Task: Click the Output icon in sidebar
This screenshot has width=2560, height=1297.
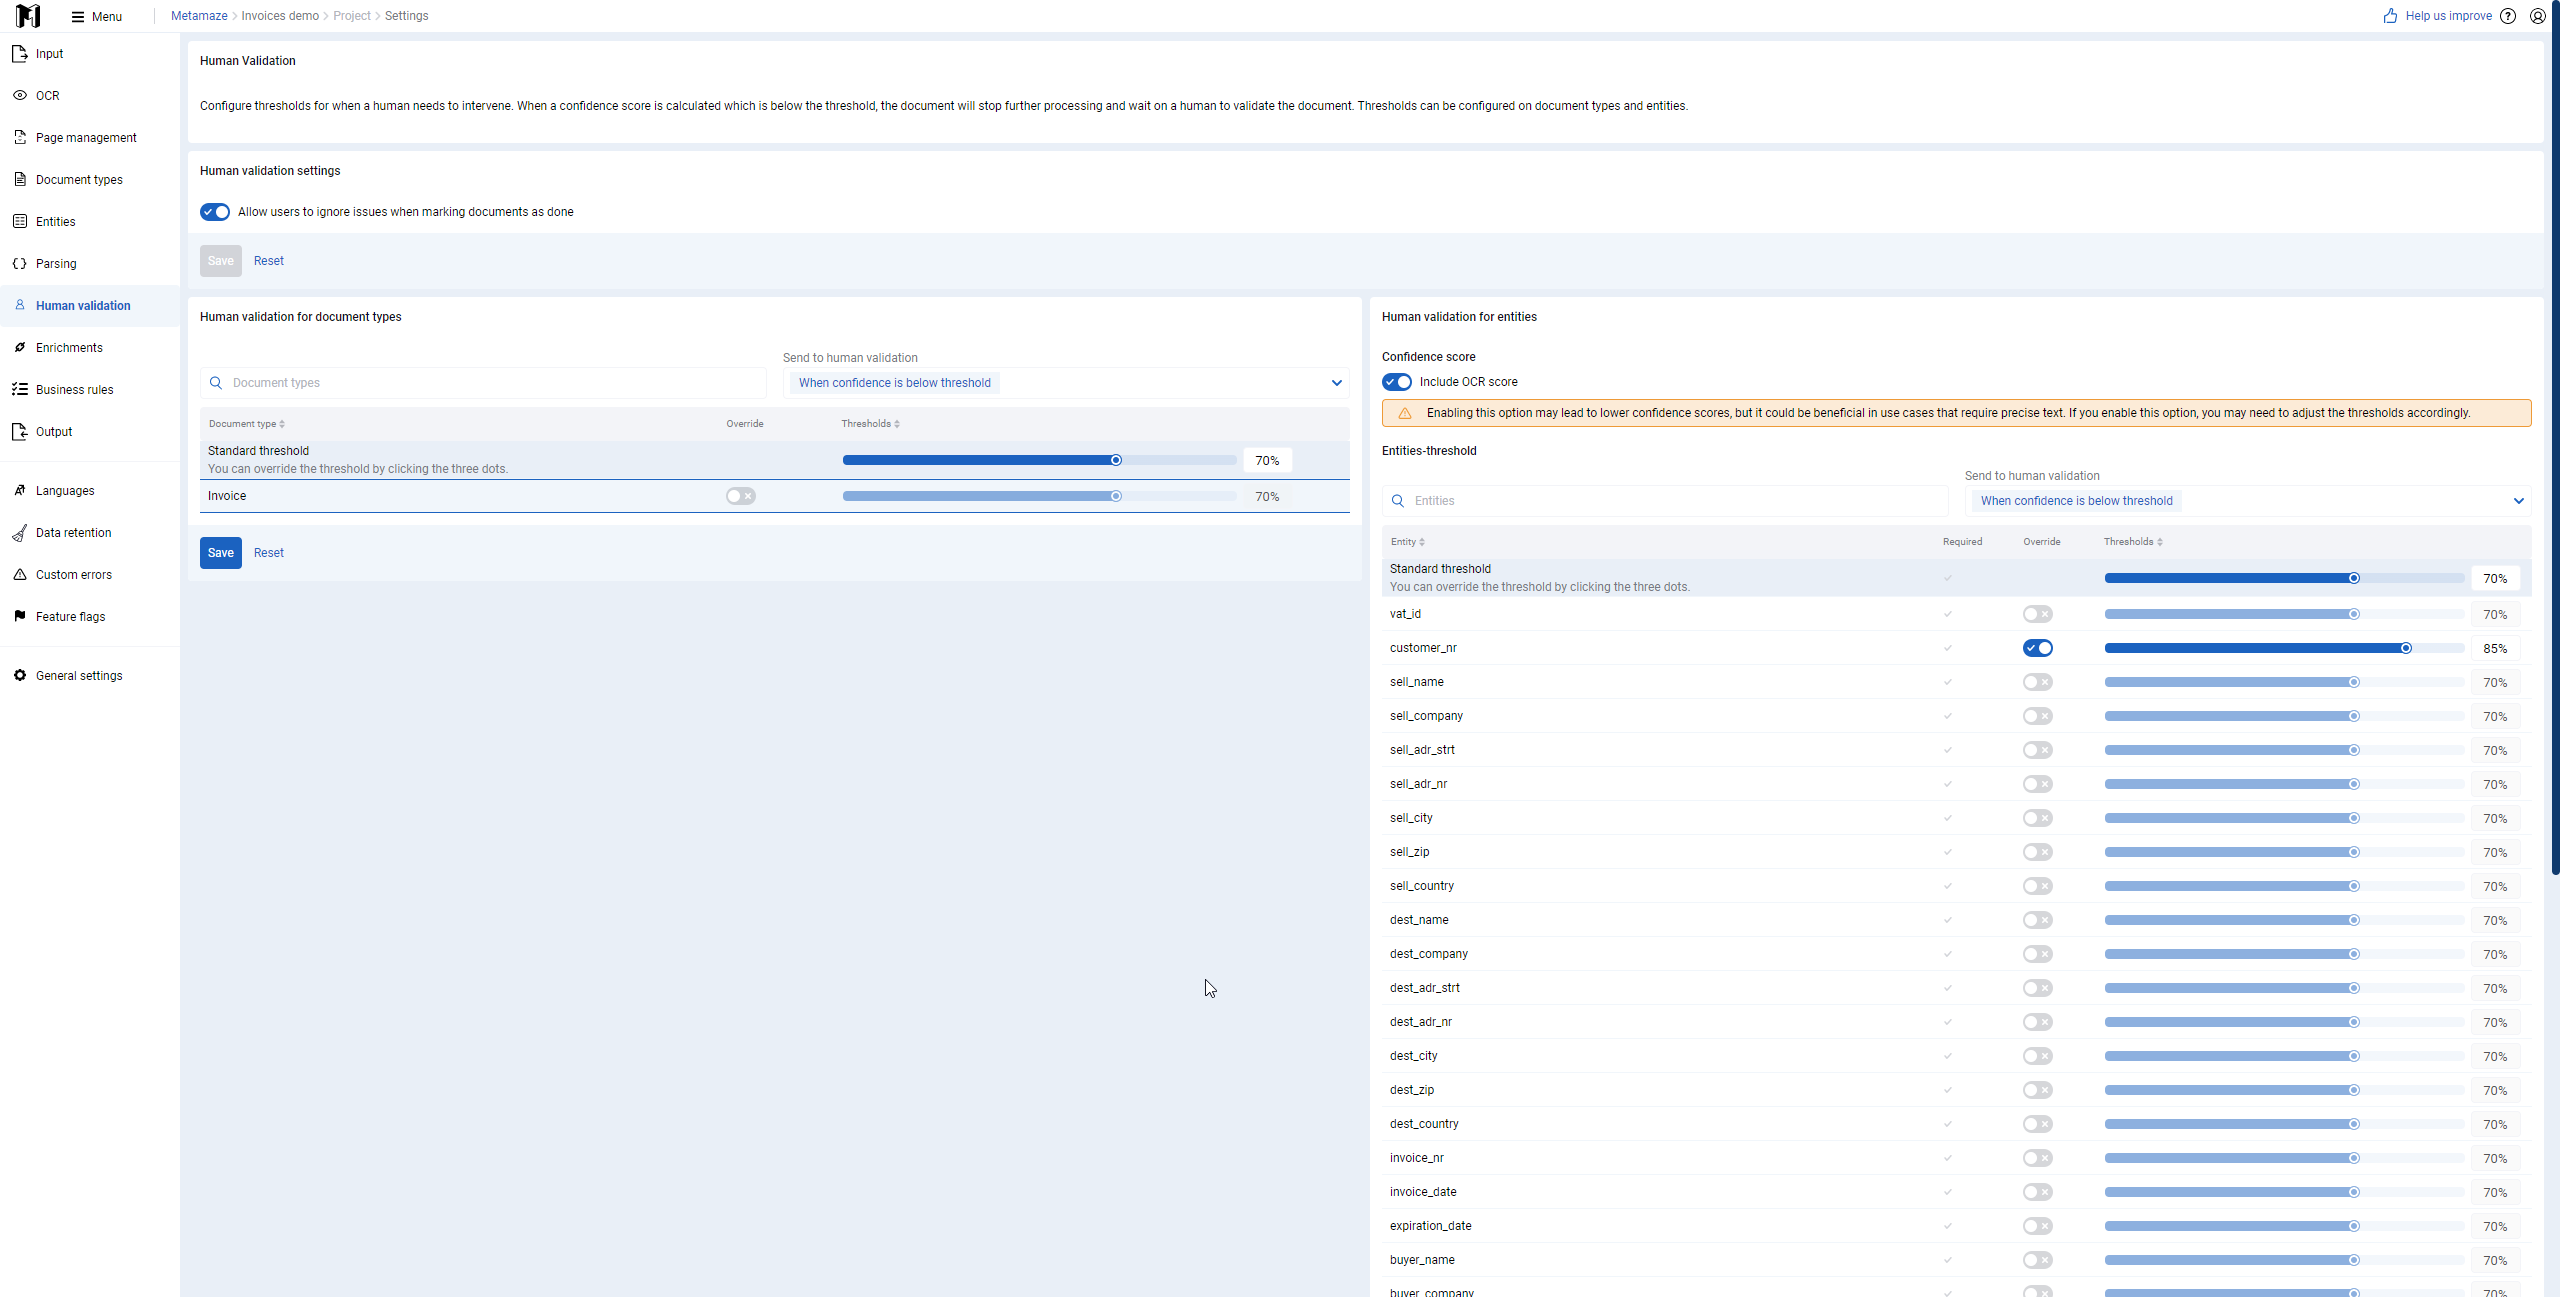Action: click(20, 432)
